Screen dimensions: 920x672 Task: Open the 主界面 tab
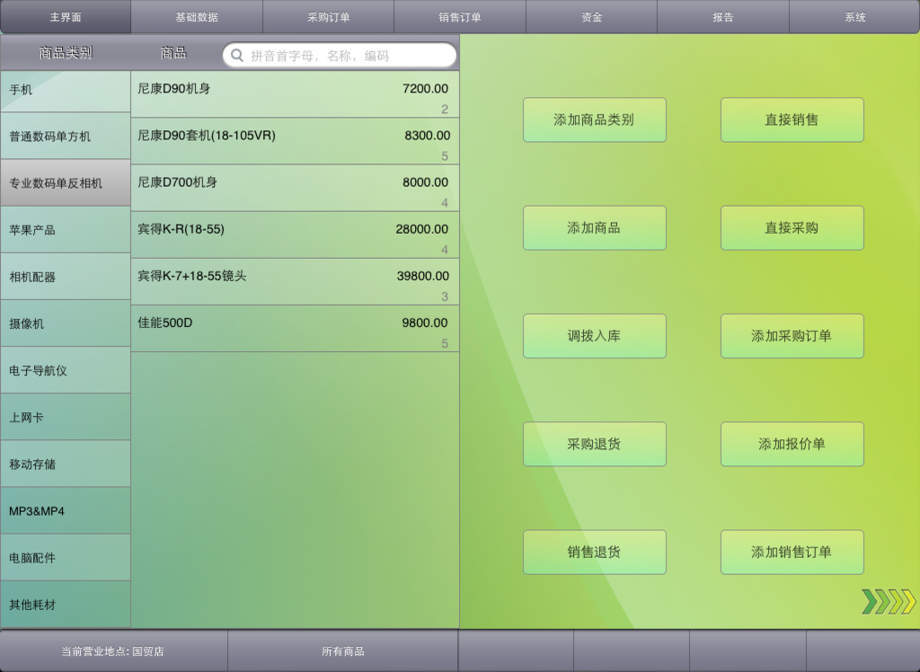[66, 17]
